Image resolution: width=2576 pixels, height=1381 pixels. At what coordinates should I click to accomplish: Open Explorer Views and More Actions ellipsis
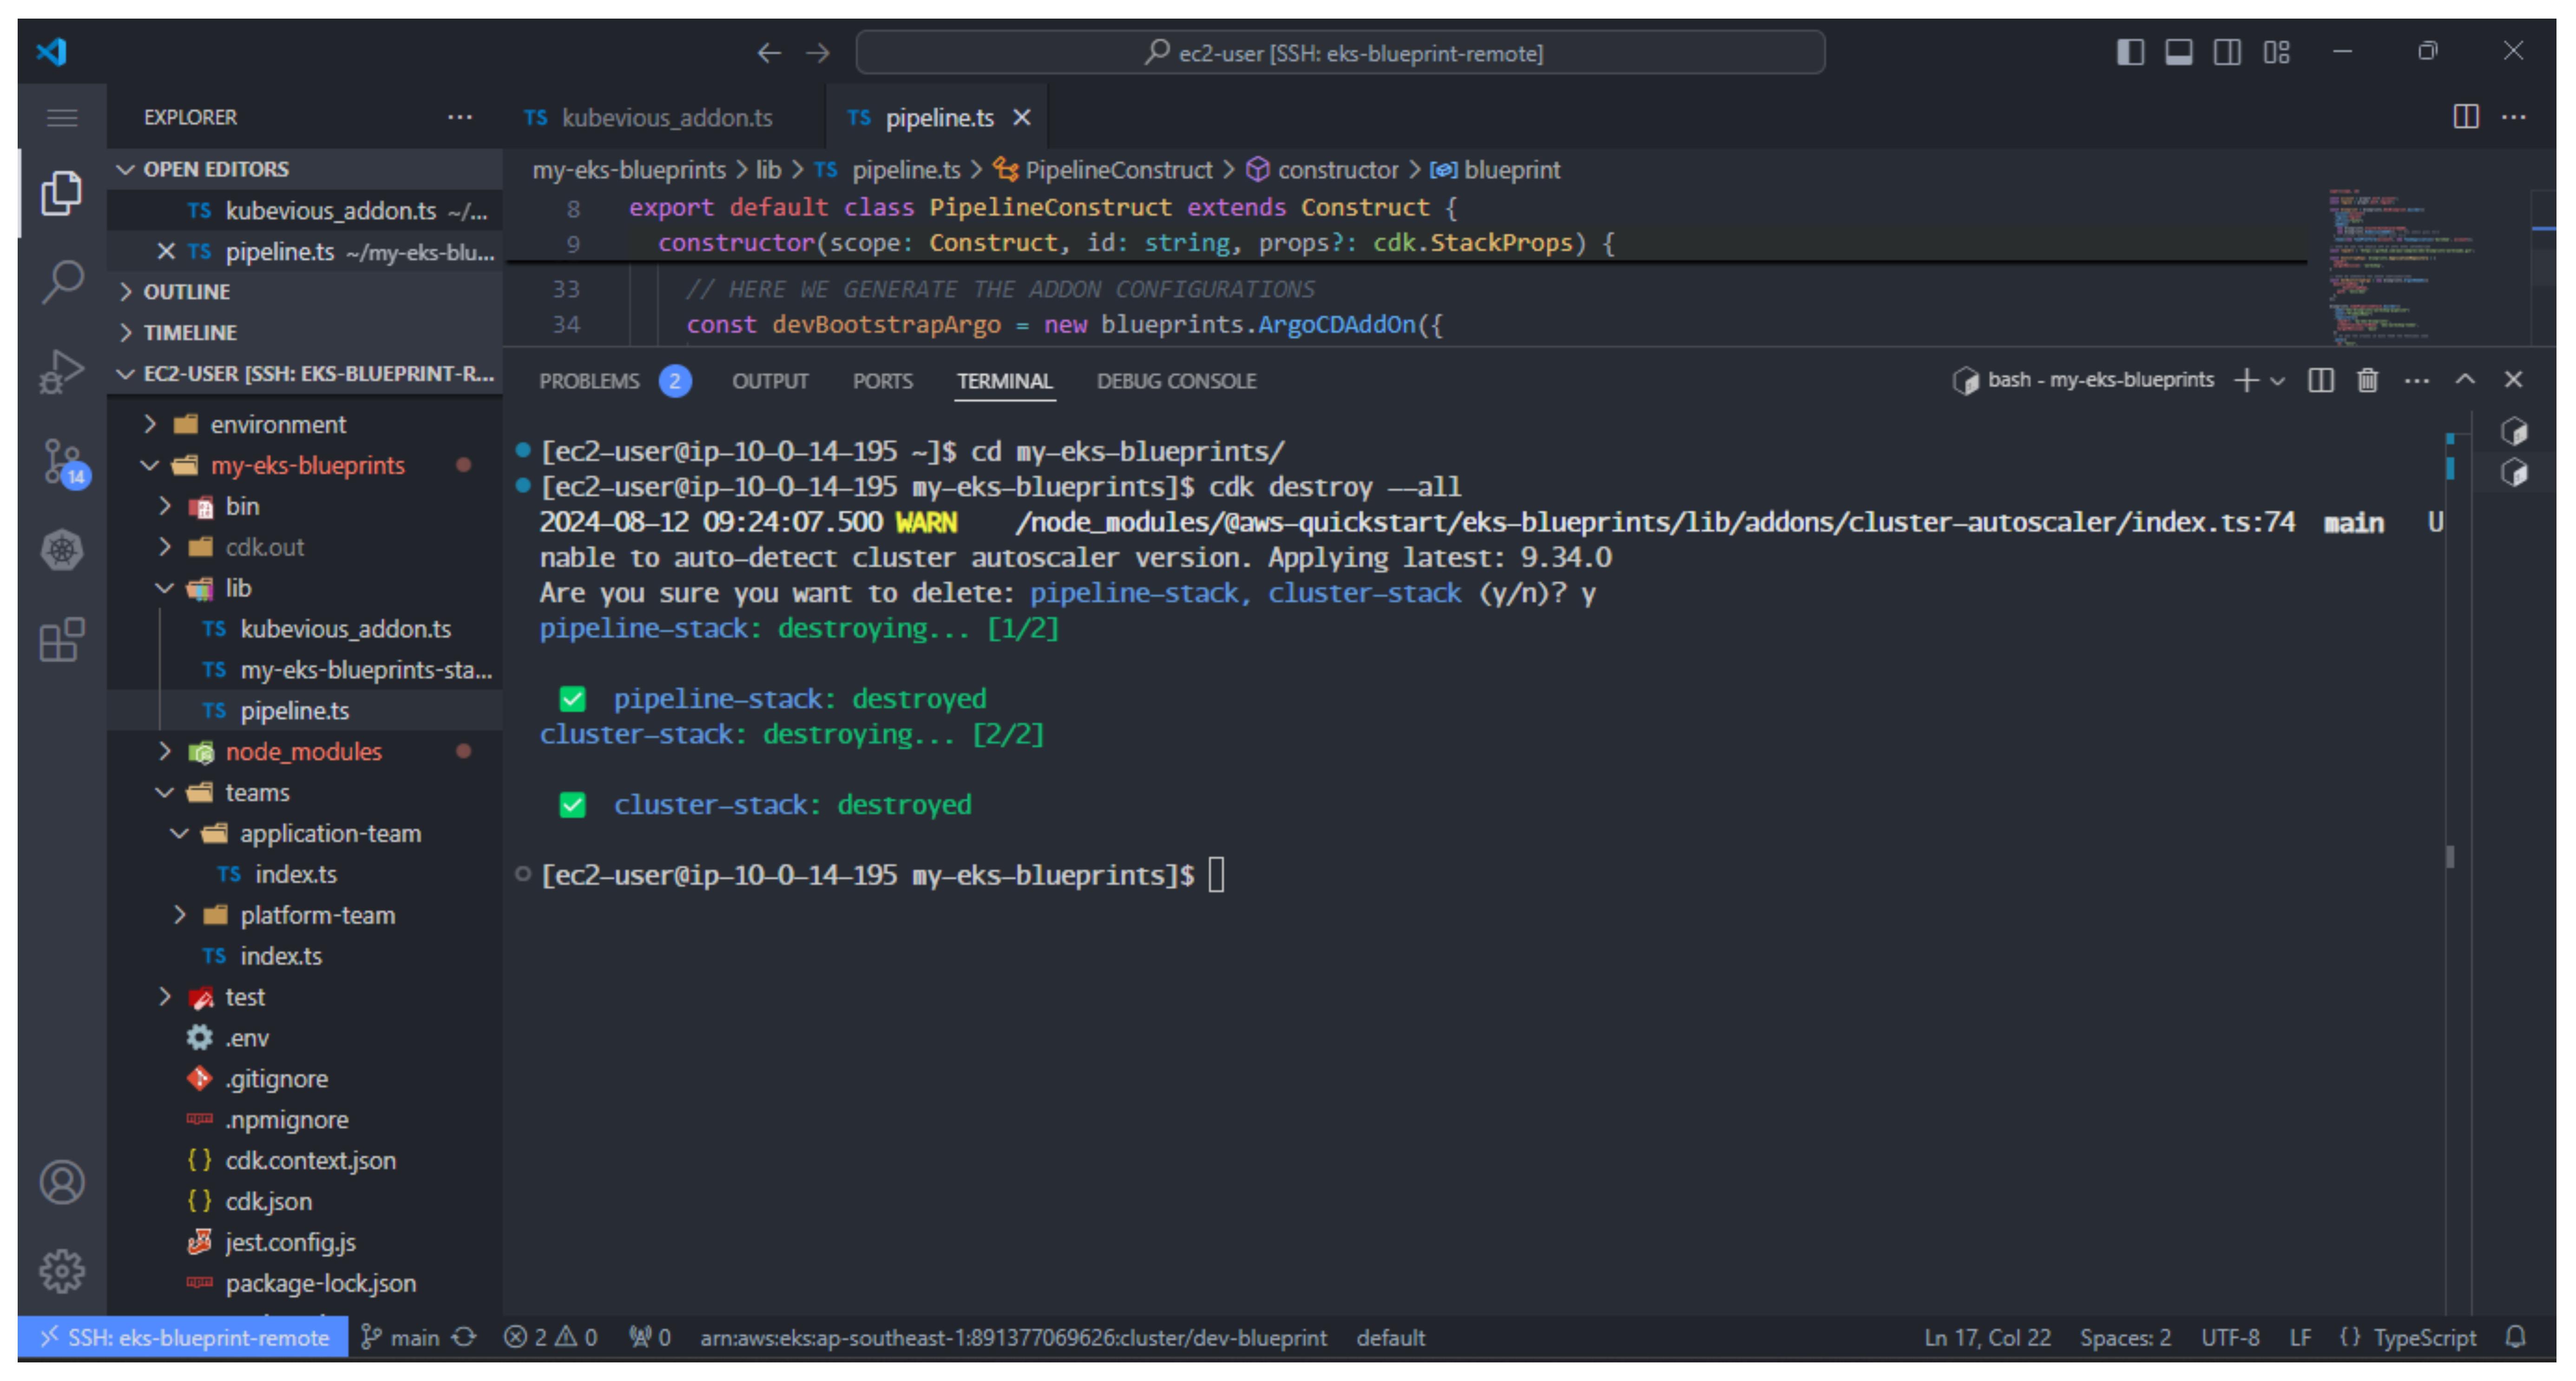[x=460, y=117]
